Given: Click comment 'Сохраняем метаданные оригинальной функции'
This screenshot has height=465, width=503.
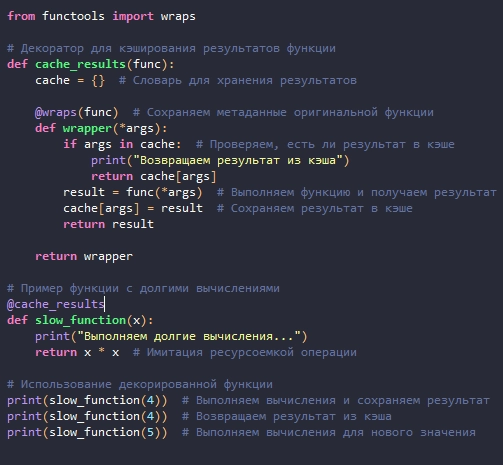Looking at the screenshot, I should [x=283, y=112].
